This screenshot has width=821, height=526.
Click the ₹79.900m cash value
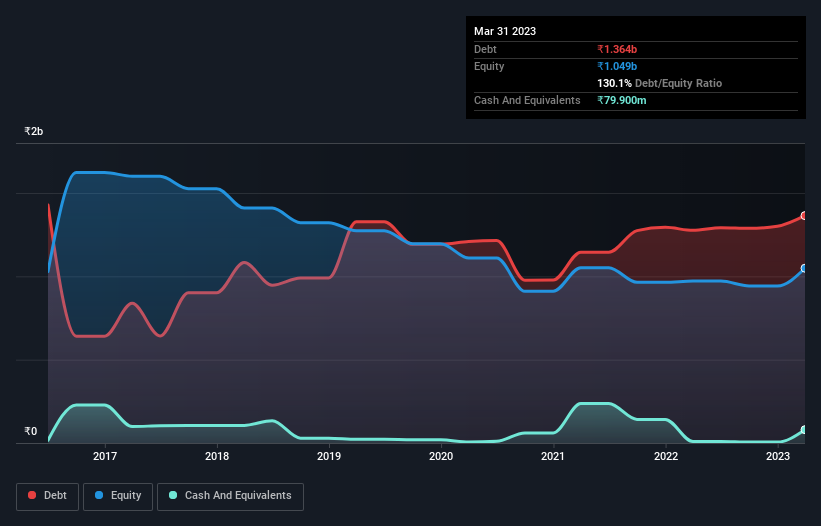tap(622, 100)
